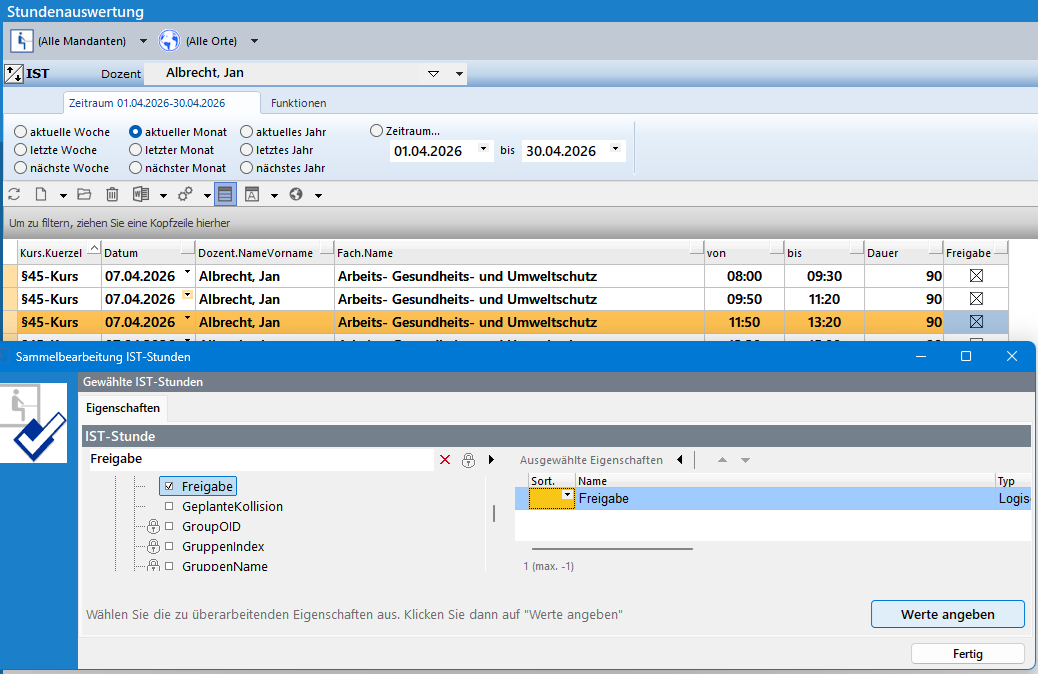Click the refresh icon in the toolbar

coord(14,194)
